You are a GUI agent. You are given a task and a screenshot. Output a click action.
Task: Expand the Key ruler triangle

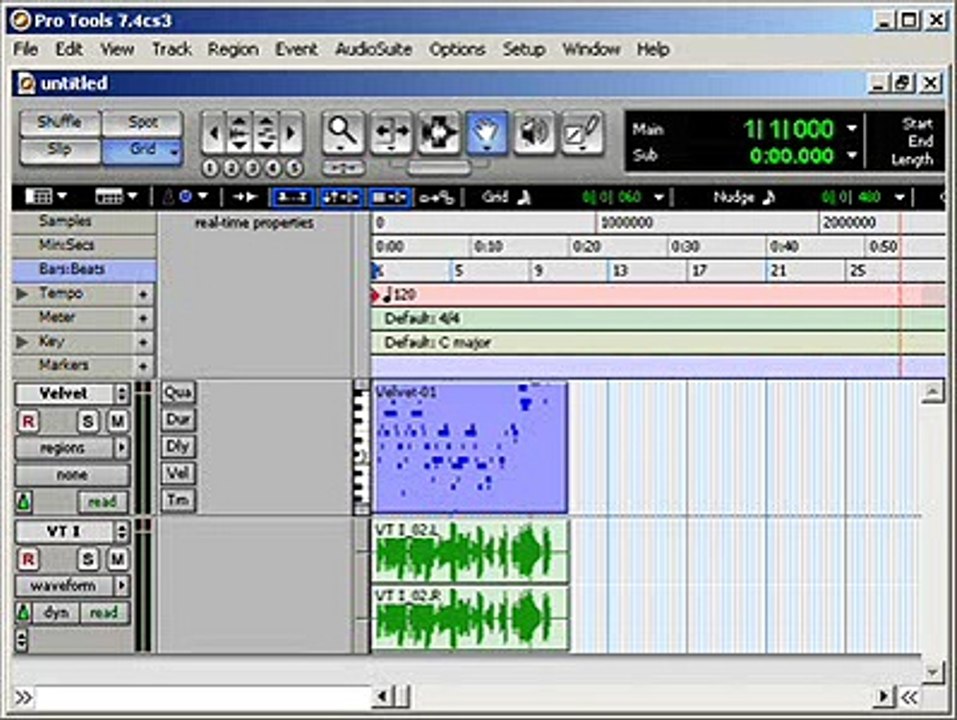click(23, 342)
